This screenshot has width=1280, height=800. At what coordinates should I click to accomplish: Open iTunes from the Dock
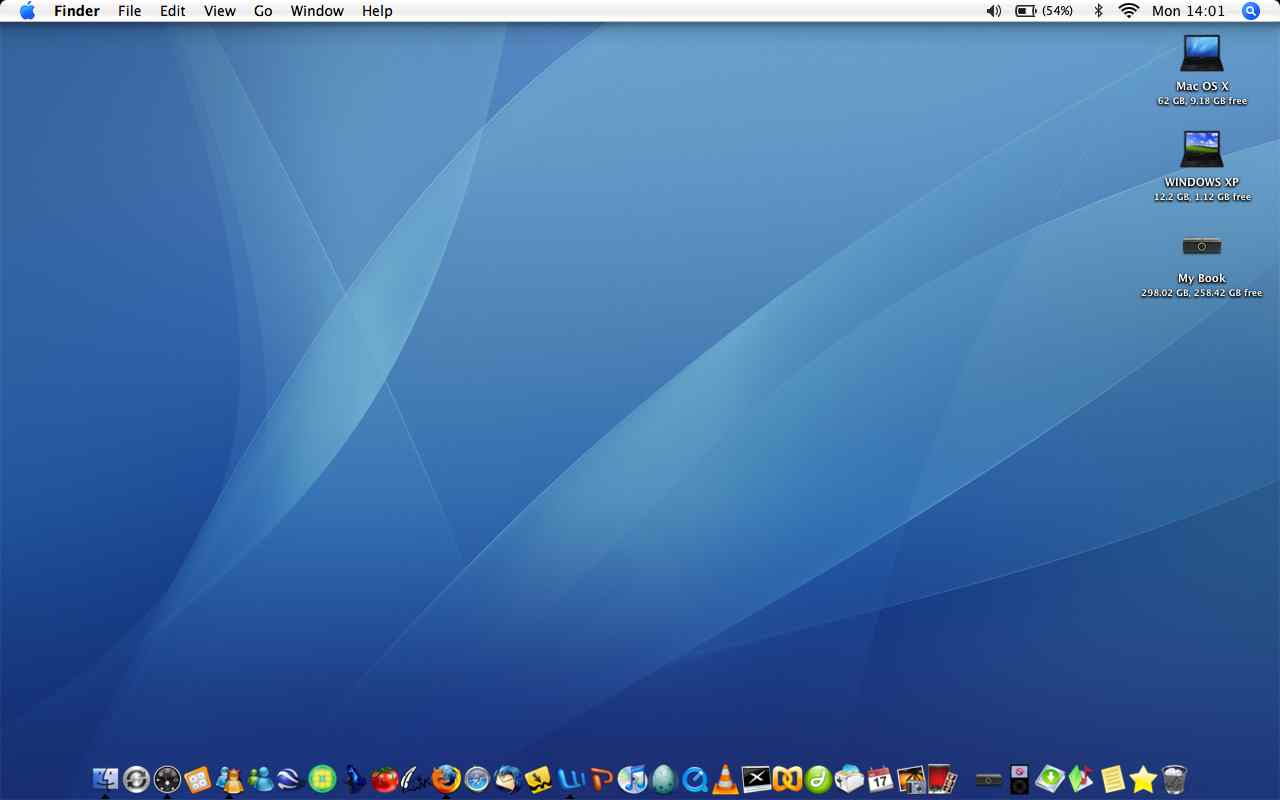[x=632, y=779]
